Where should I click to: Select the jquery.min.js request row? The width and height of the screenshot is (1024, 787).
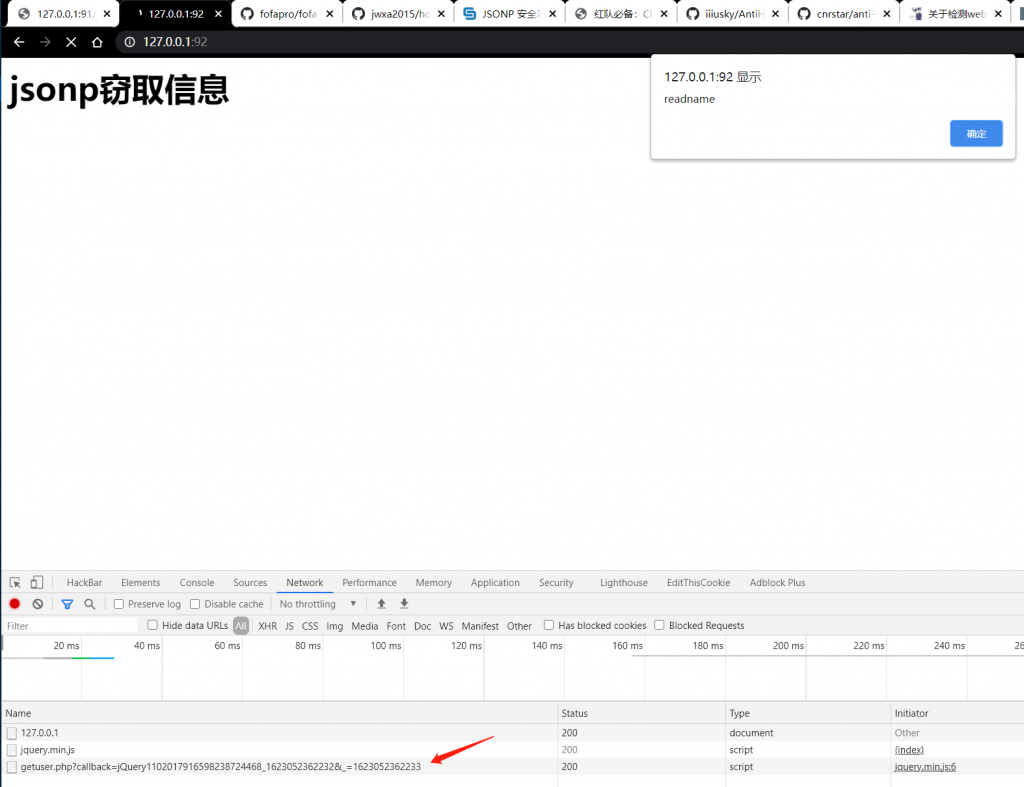[512, 750]
